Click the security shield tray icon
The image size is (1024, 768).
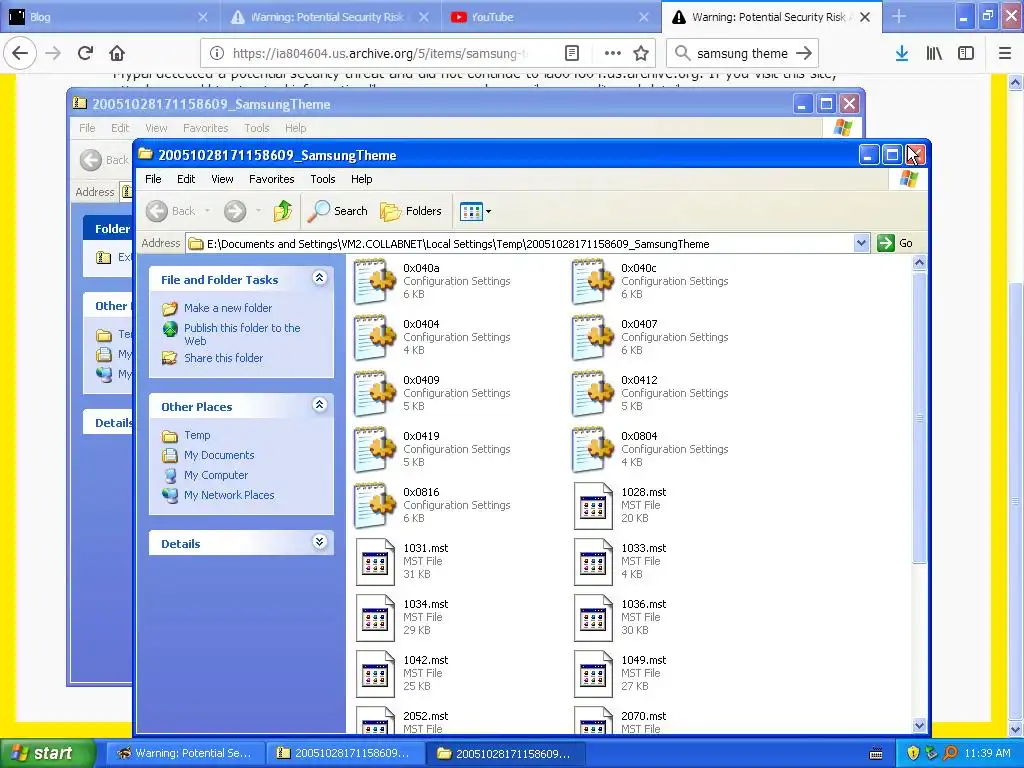913,753
